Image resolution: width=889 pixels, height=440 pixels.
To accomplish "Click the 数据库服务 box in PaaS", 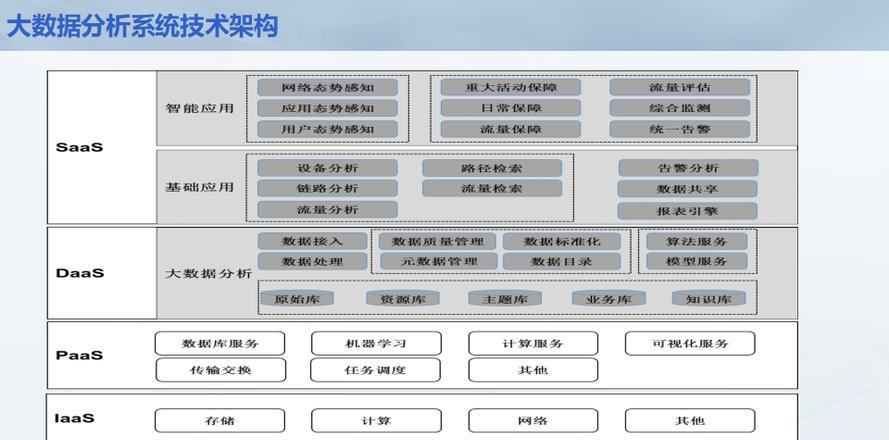I will 220,344.
